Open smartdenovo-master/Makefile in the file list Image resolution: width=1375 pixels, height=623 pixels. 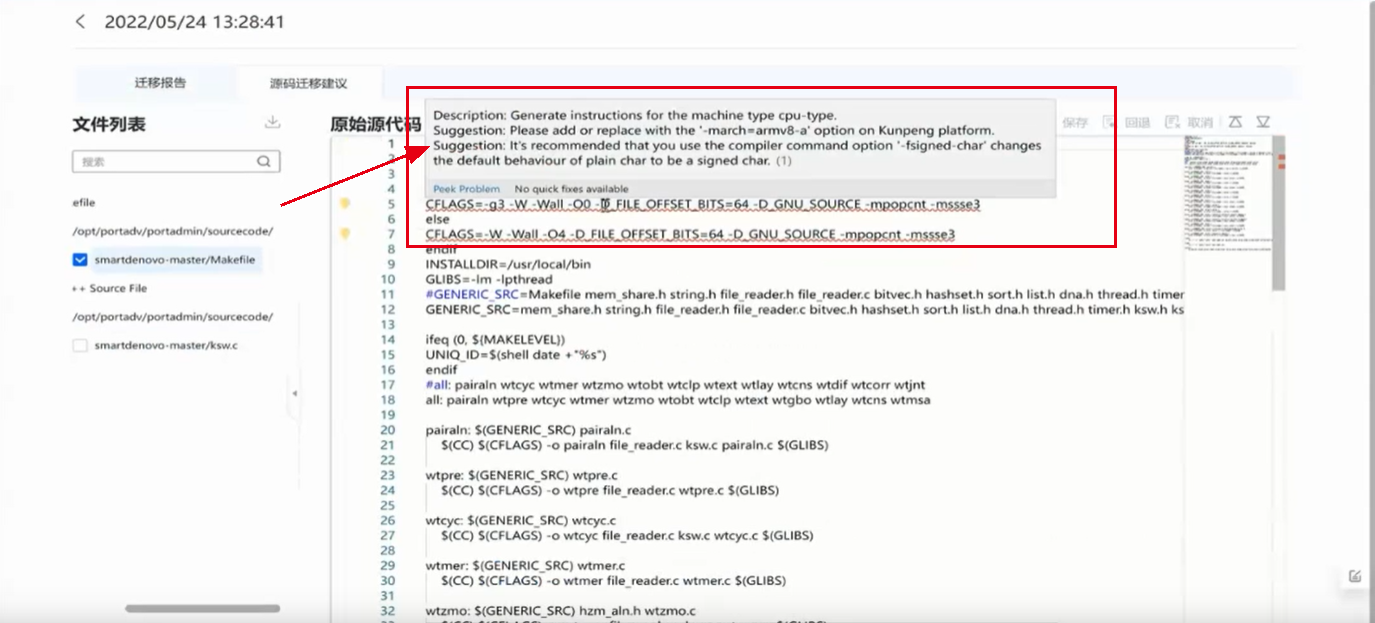click(175, 260)
